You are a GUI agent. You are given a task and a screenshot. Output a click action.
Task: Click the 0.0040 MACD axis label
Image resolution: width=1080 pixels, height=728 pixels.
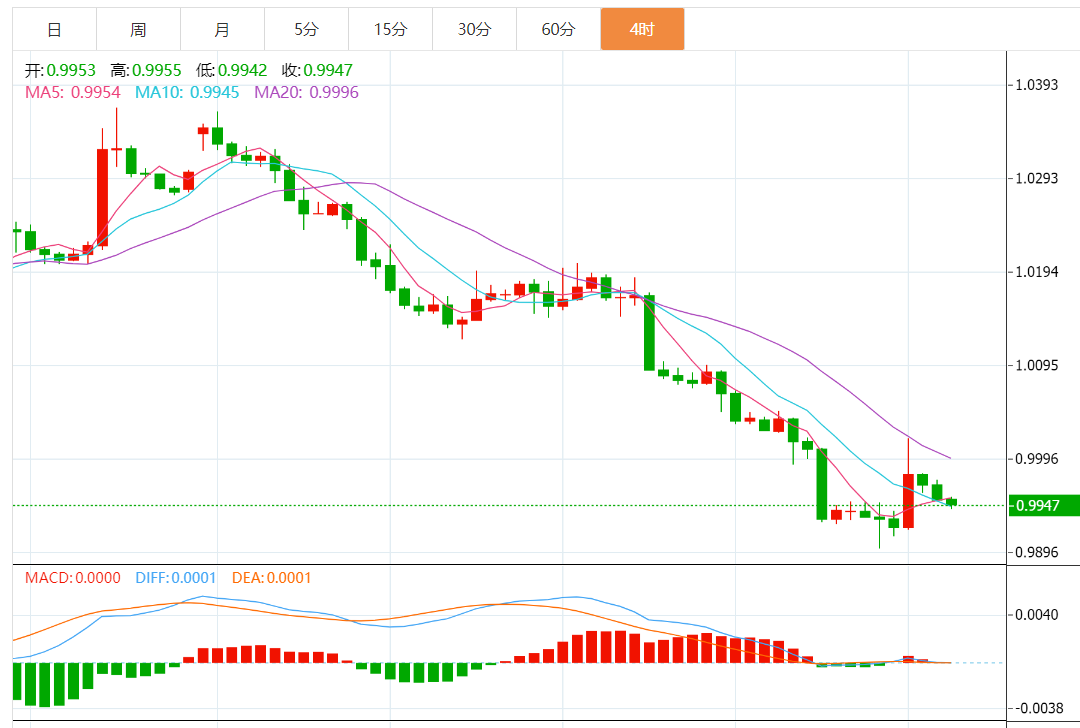tap(1037, 614)
